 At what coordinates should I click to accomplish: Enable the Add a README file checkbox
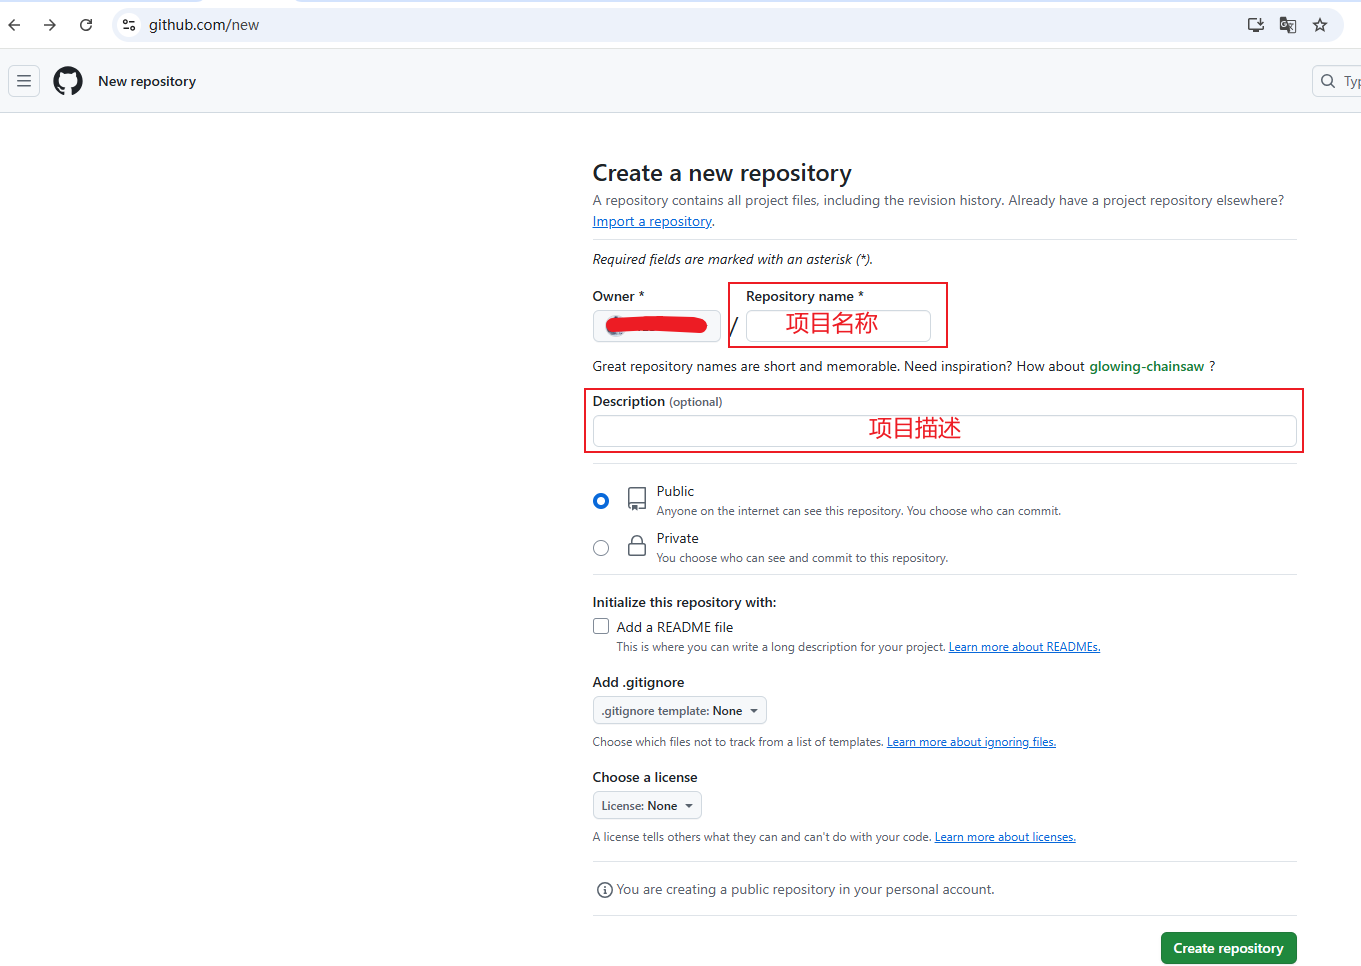(x=601, y=626)
